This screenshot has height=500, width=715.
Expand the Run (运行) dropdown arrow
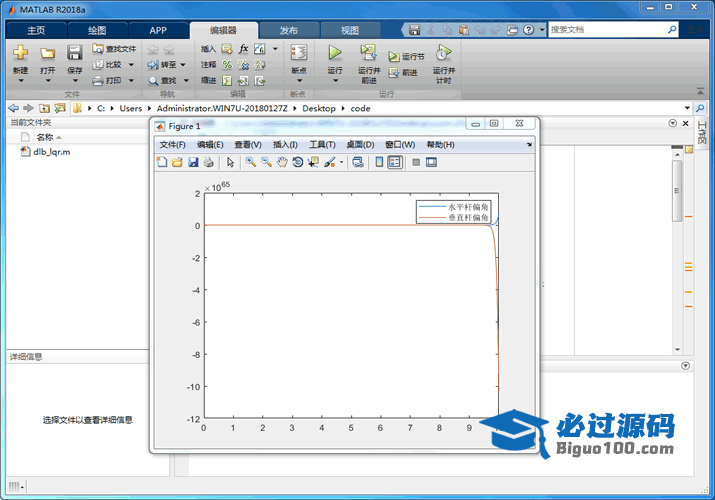tap(335, 81)
